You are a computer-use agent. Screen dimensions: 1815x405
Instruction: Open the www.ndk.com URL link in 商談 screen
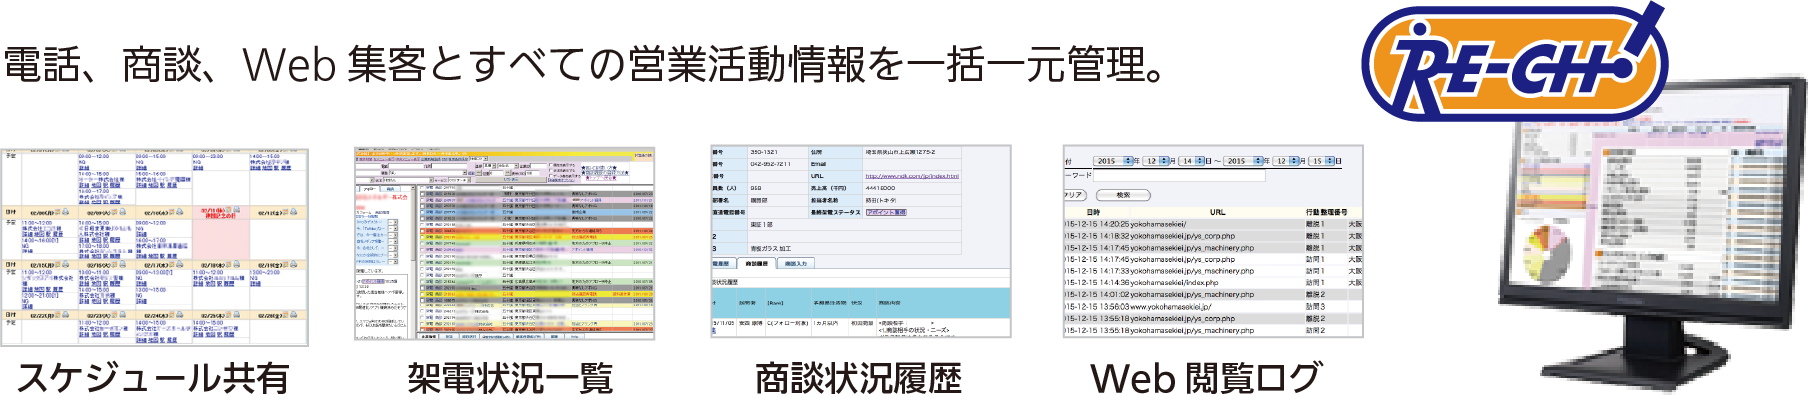(911, 176)
